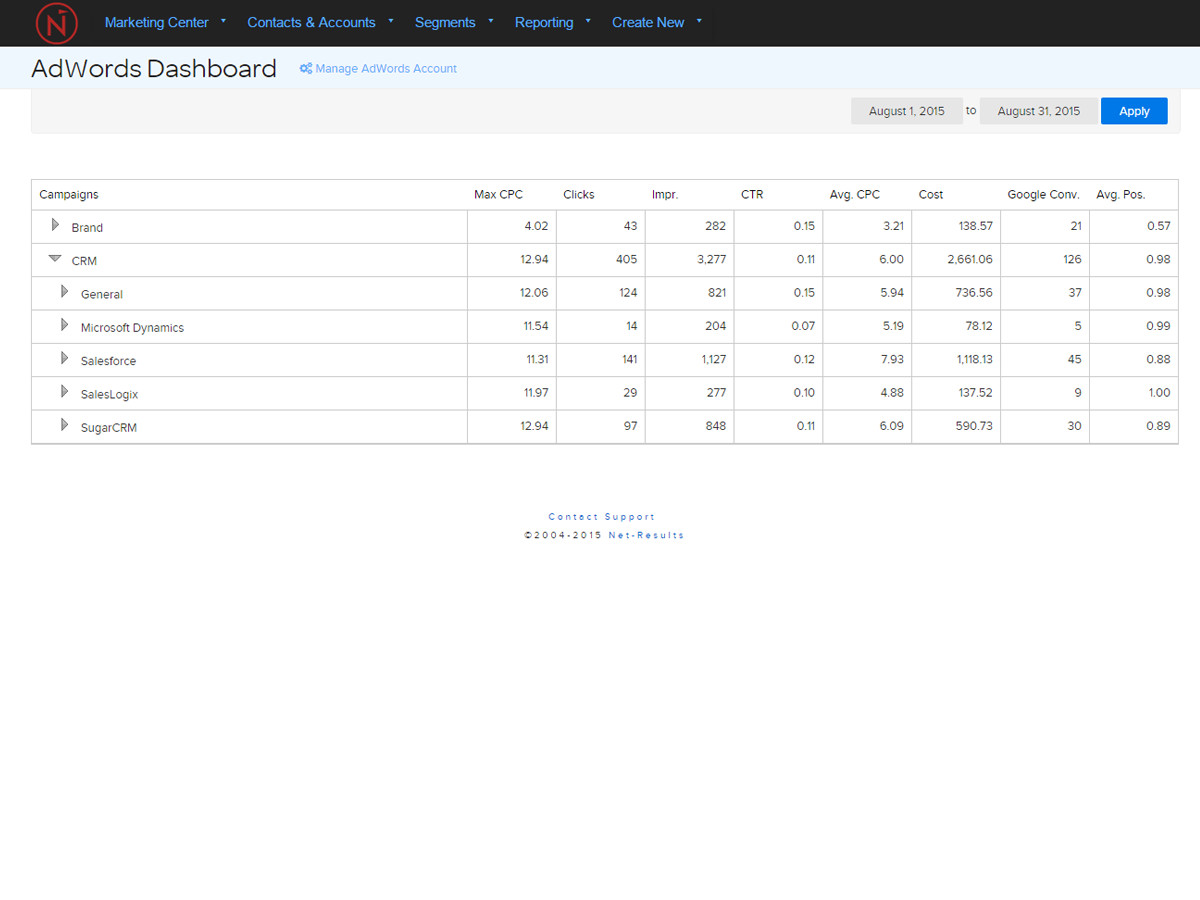Image resolution: width=1200 pixels, height=900 pixels.
Task: Click the SugarCRM cost value 590.73
Action: click(973, 426)
